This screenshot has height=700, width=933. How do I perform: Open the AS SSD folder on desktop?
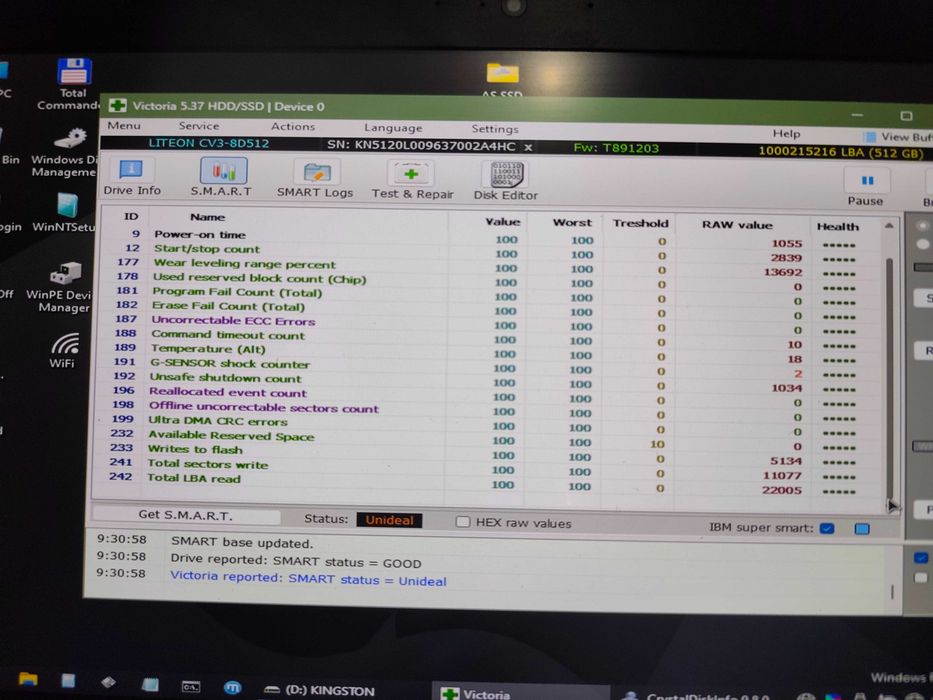point(503,79)
